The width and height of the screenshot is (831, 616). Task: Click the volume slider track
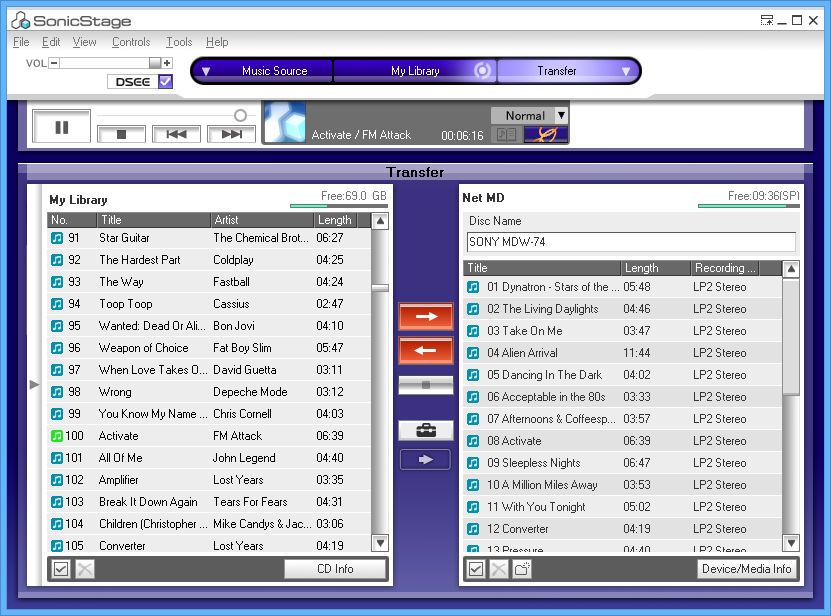105,63
